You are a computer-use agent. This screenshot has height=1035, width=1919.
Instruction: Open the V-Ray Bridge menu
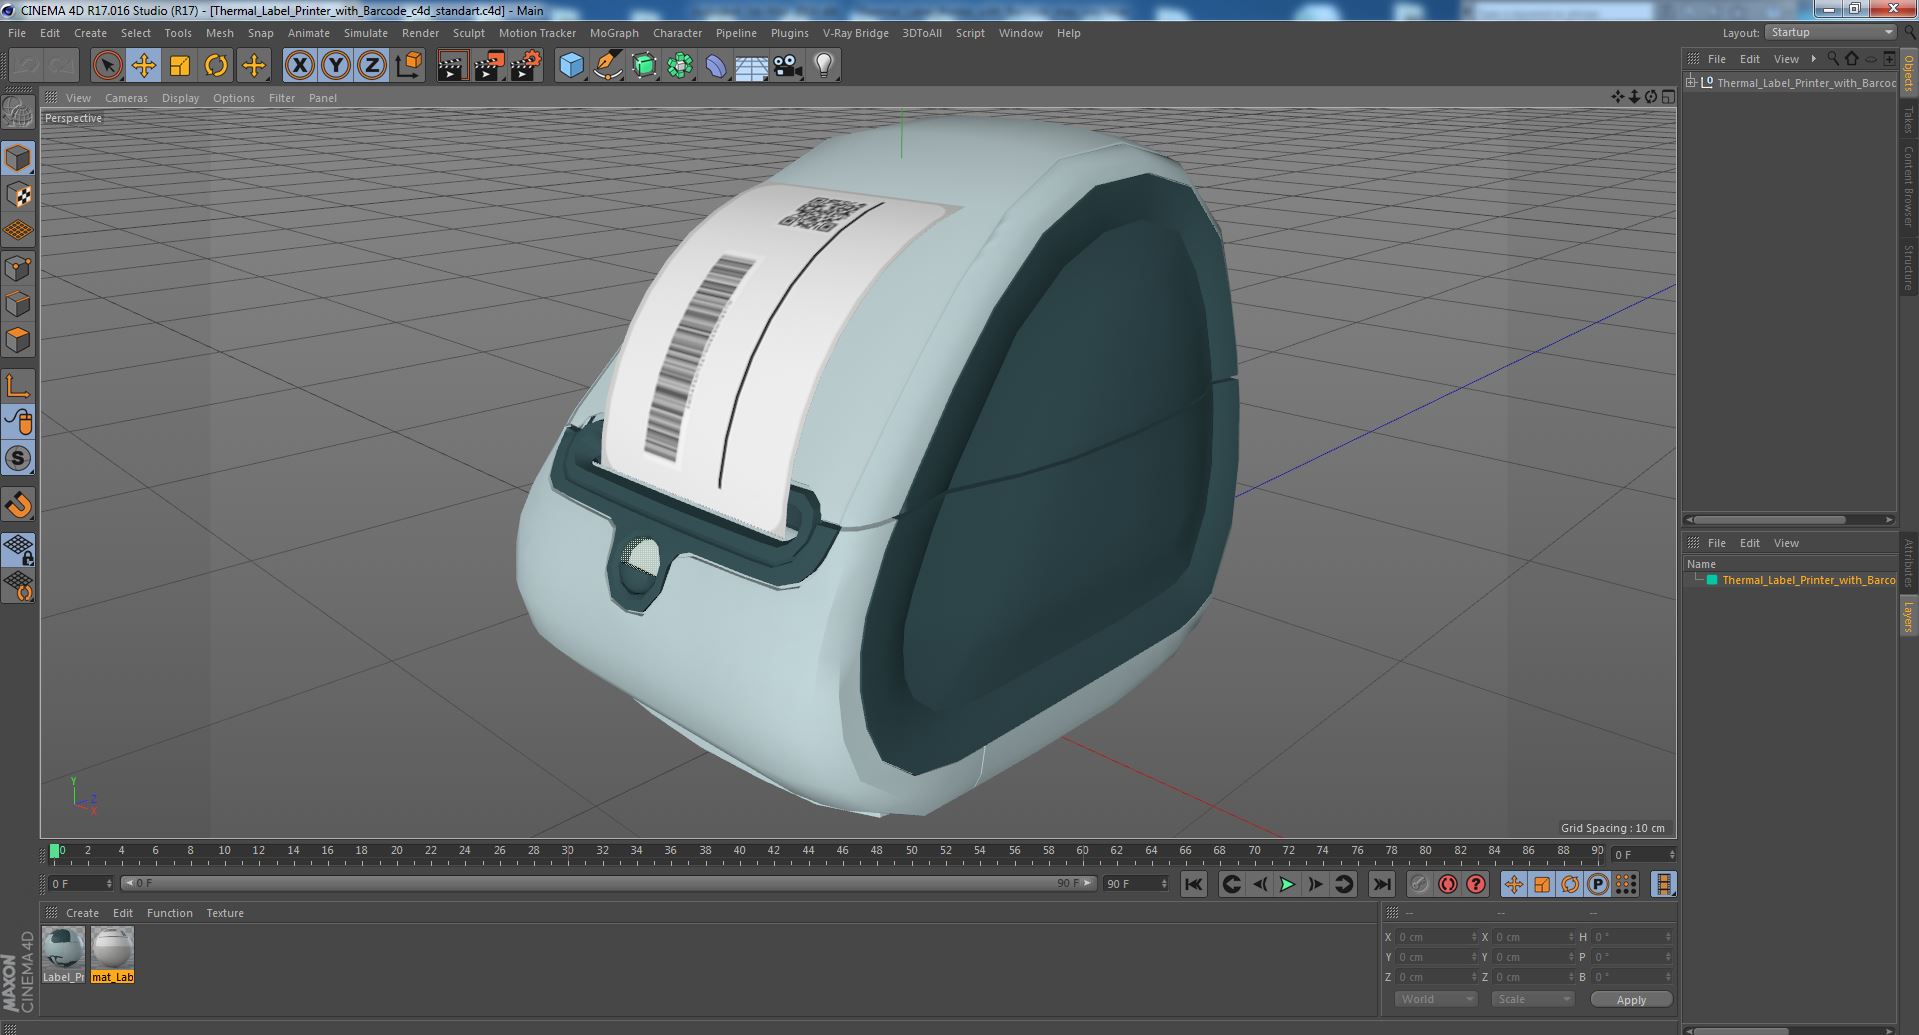tap(855, 33)
